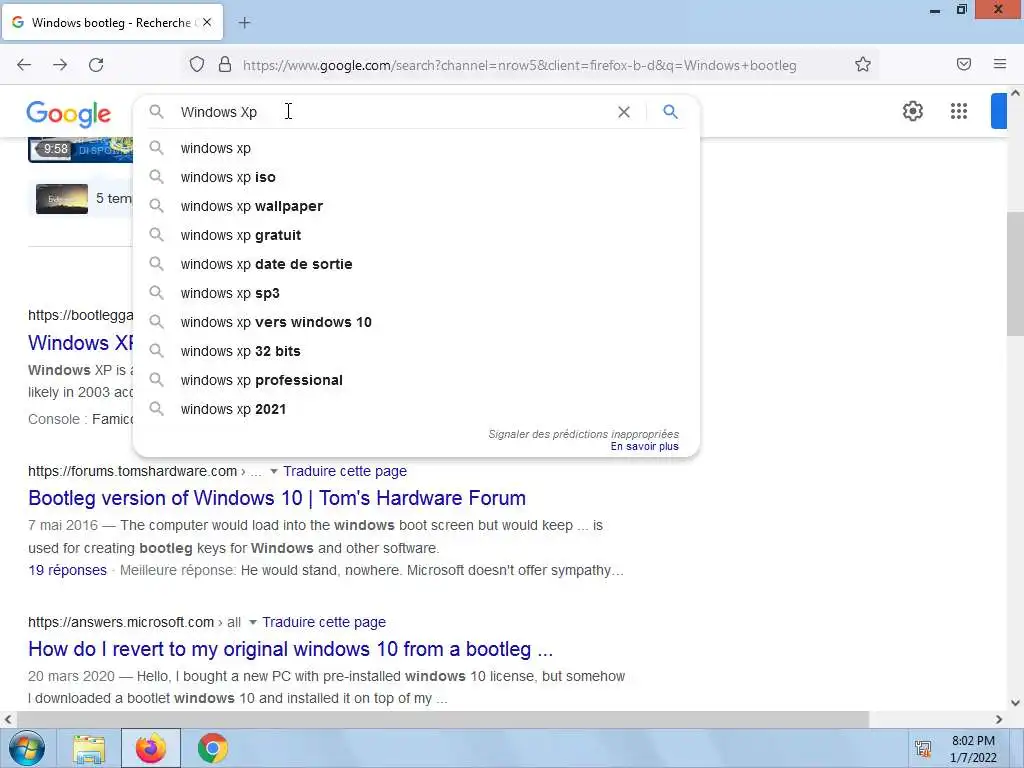Expand dropdown arrow next to answers.microsoft.com
Viewport: 1024px width, 768px height.
[x=253, y=622]
